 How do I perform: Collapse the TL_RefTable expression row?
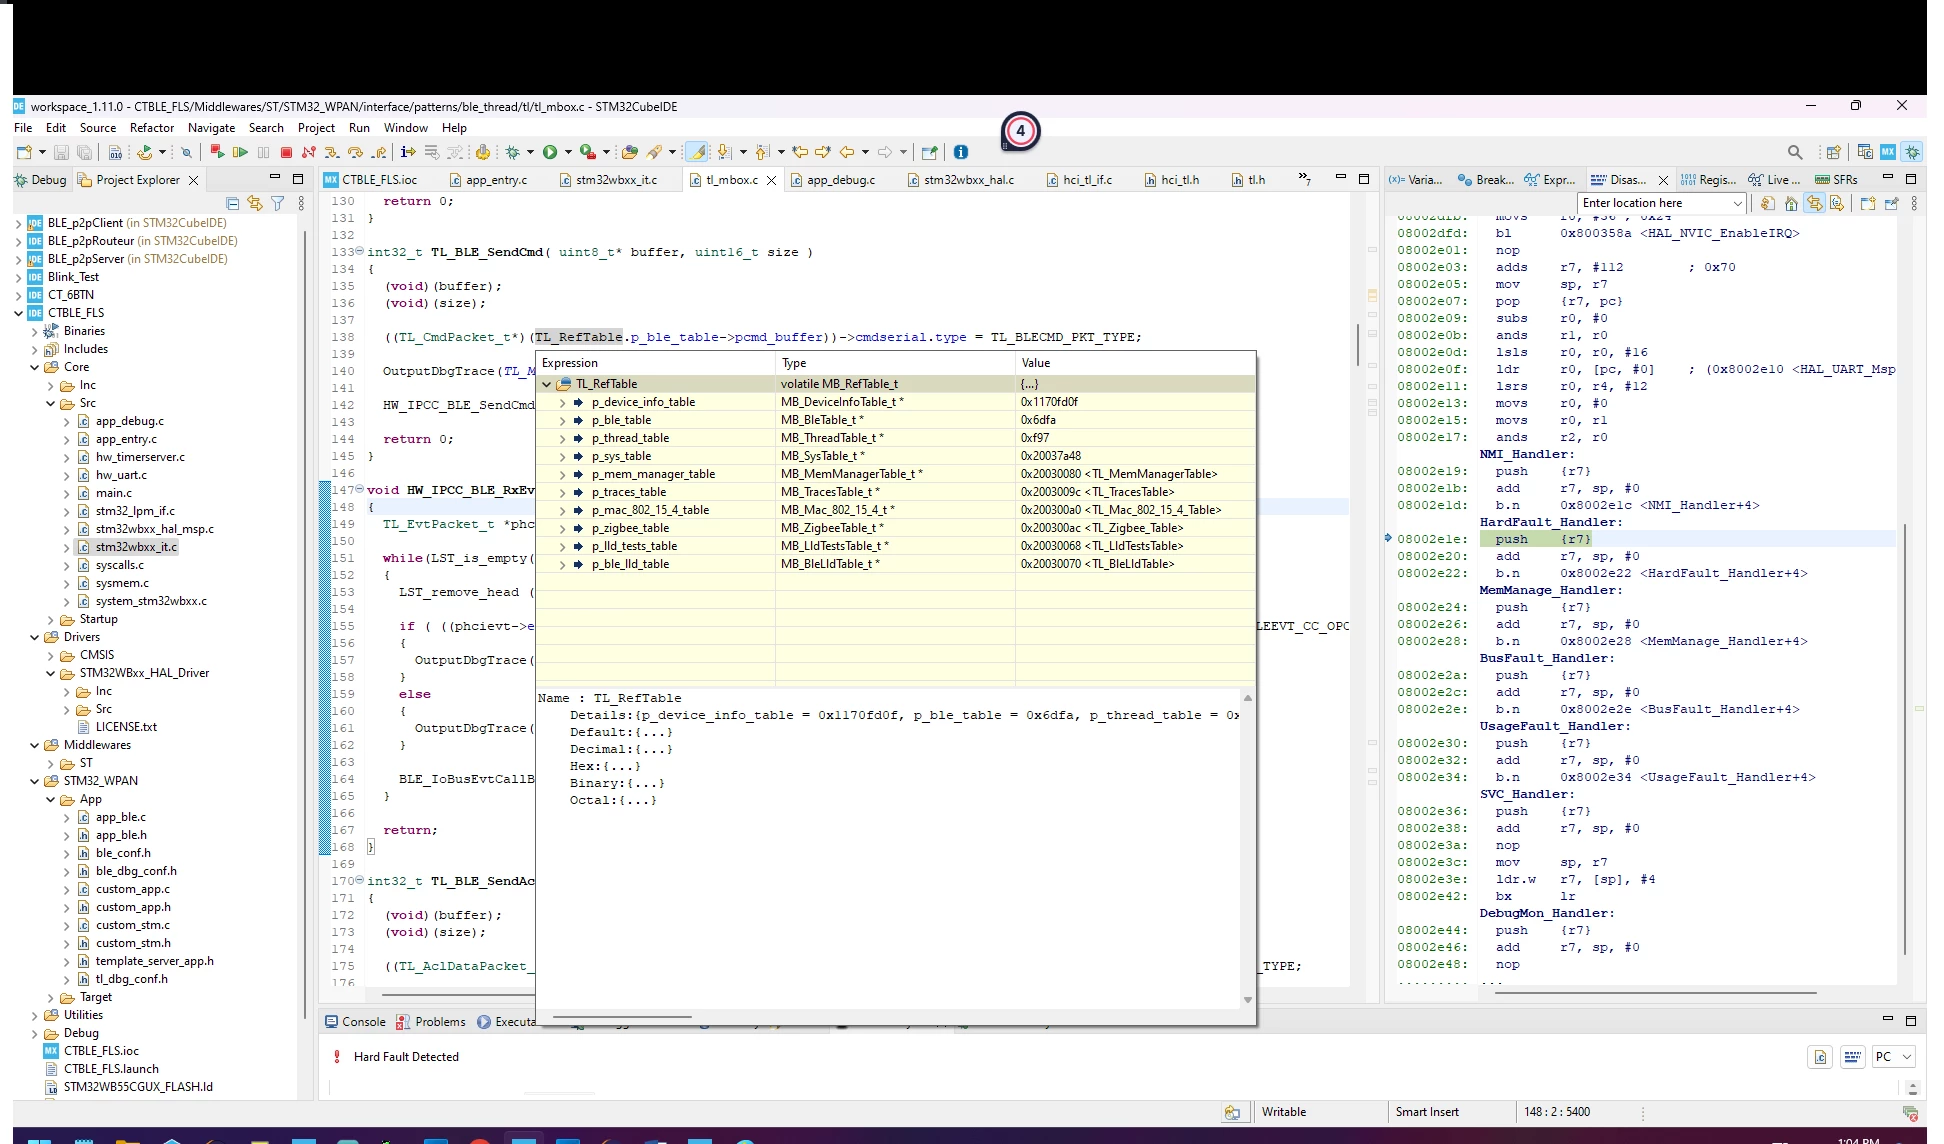pos(546,384)
